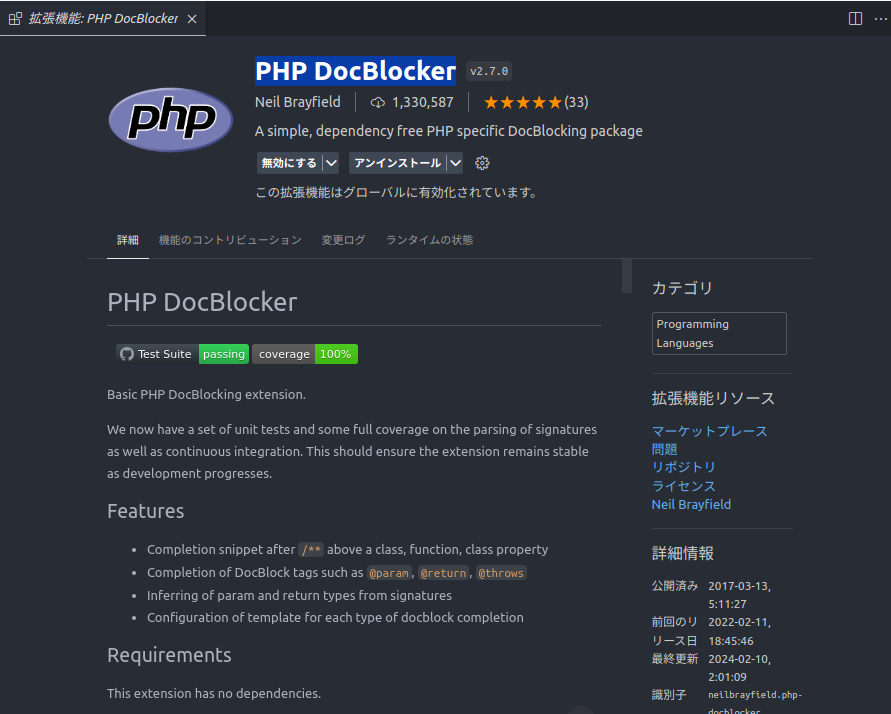
Task: Switch to 機能のコントリビューション tab
Action: click(230, 240)
